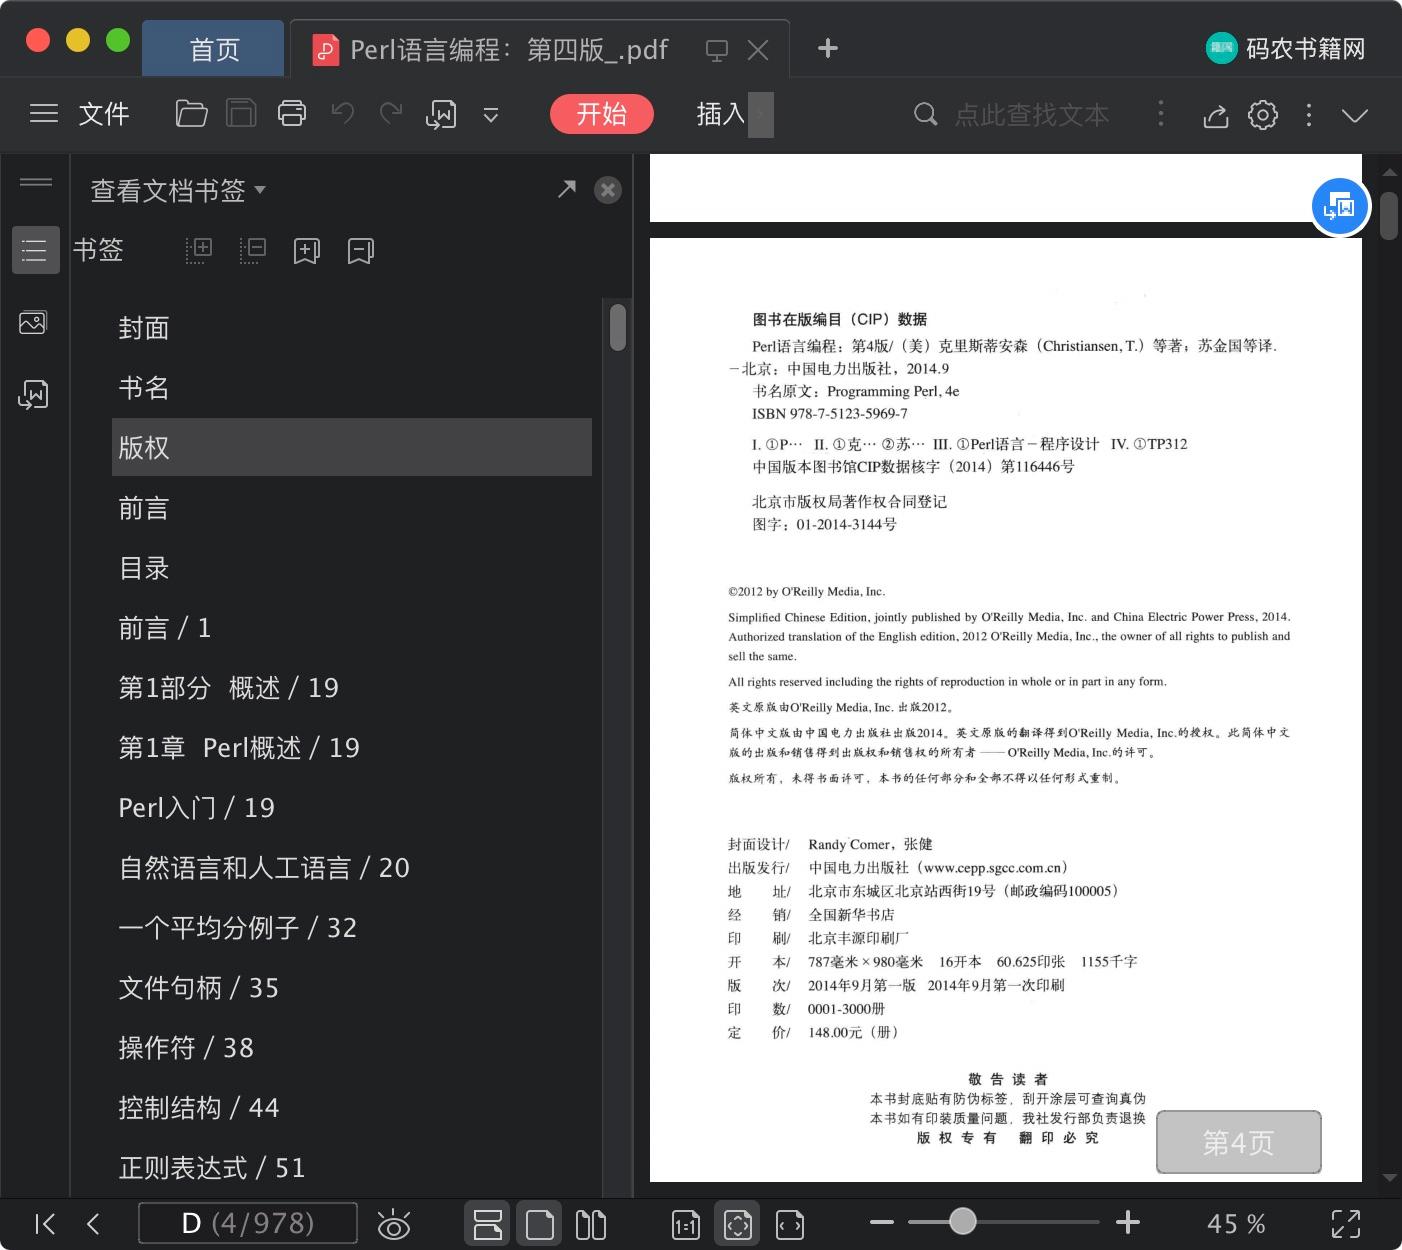1402x1250 pixels.
Task: Expand all bookmarks icon
Action: pos(199,250)
